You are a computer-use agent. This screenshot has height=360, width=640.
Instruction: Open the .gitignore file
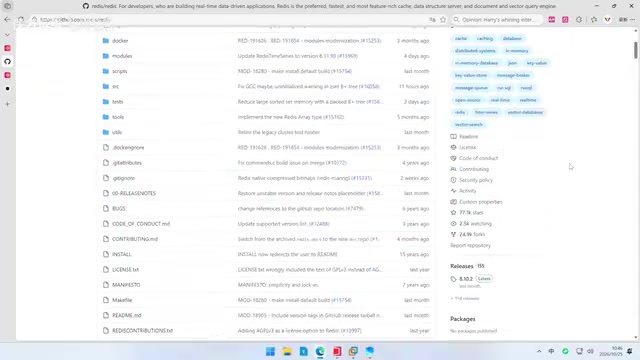pos(123,178)
